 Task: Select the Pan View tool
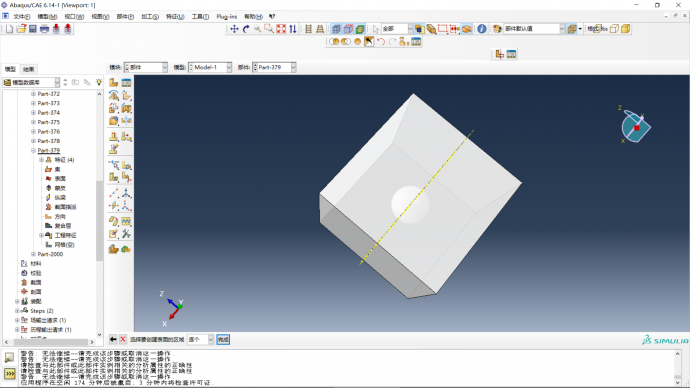click(x=234, y=29)
